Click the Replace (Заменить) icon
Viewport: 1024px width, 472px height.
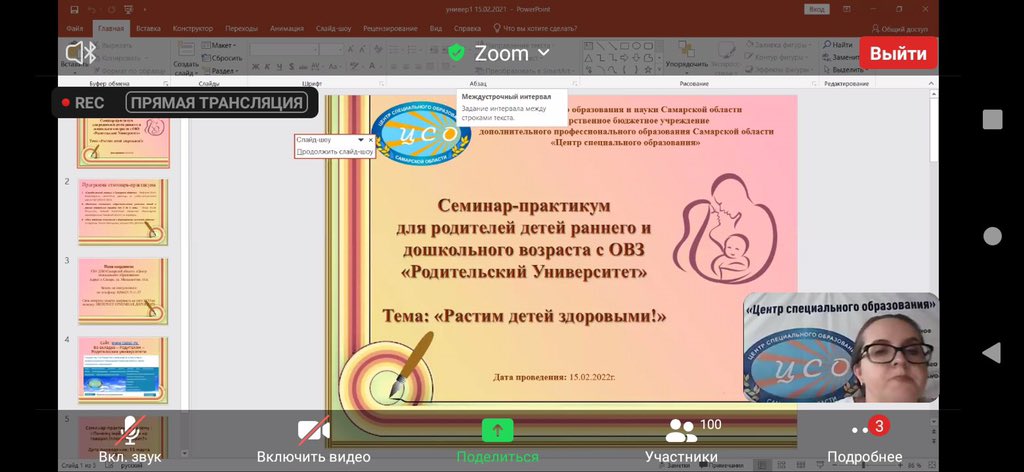pos(827,57)
